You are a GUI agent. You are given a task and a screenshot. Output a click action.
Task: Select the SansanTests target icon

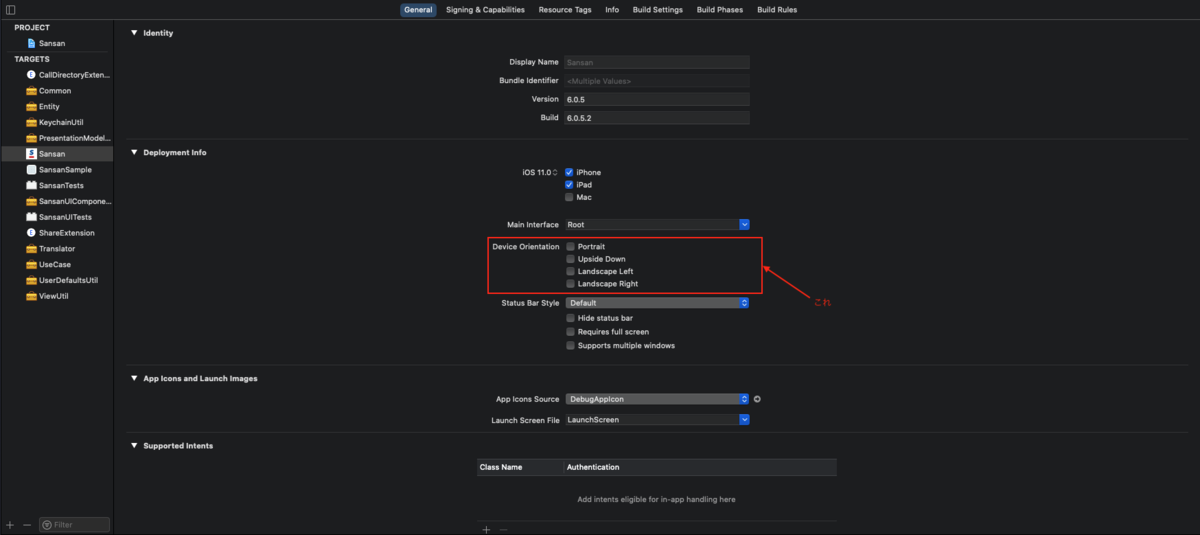point(31,185)
